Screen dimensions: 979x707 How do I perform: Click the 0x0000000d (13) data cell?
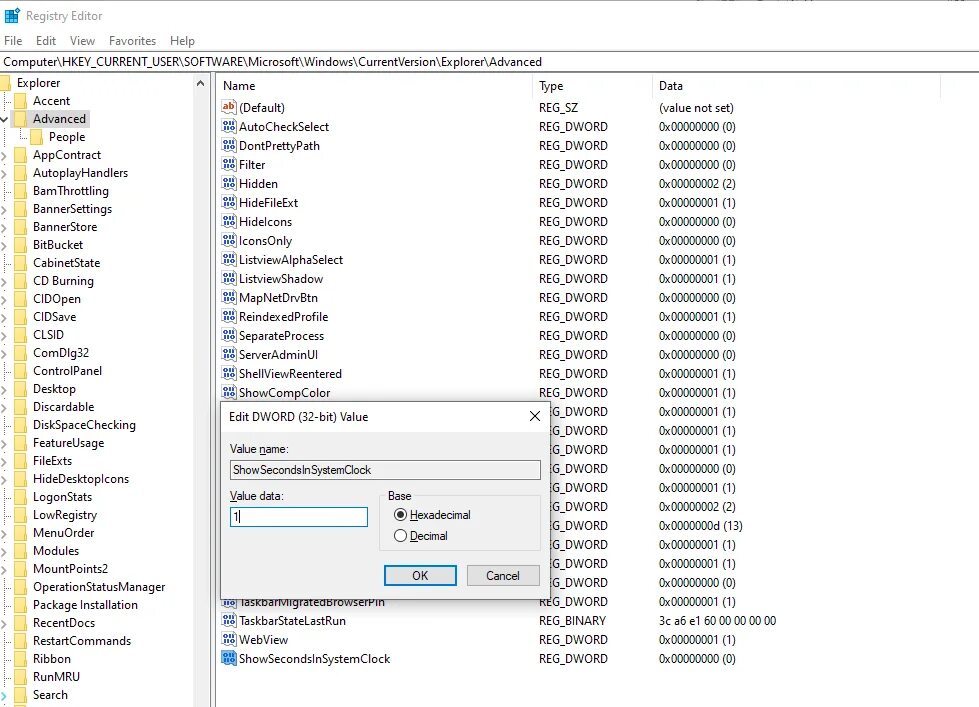pyautogui.click(x=701, y=525)
